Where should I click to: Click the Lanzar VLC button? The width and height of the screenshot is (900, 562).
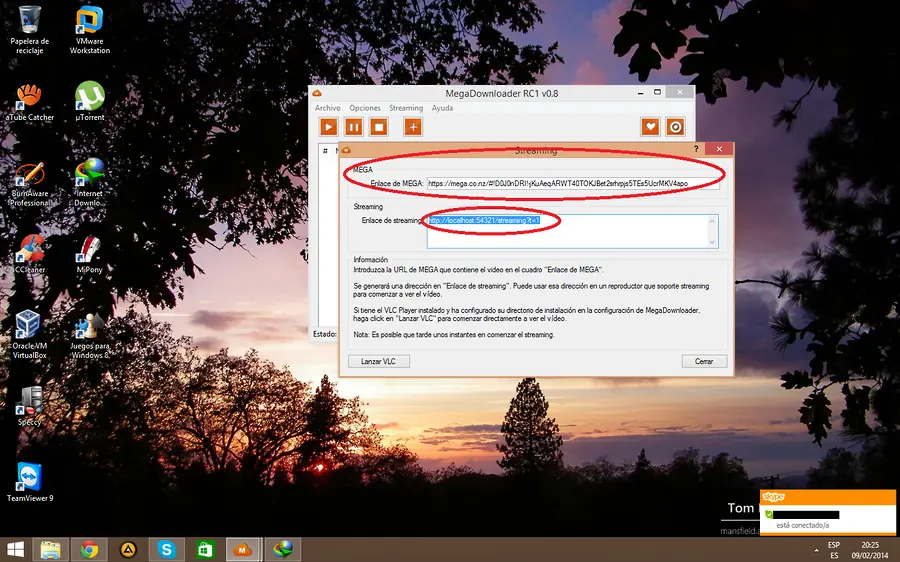tap(378, 361)
